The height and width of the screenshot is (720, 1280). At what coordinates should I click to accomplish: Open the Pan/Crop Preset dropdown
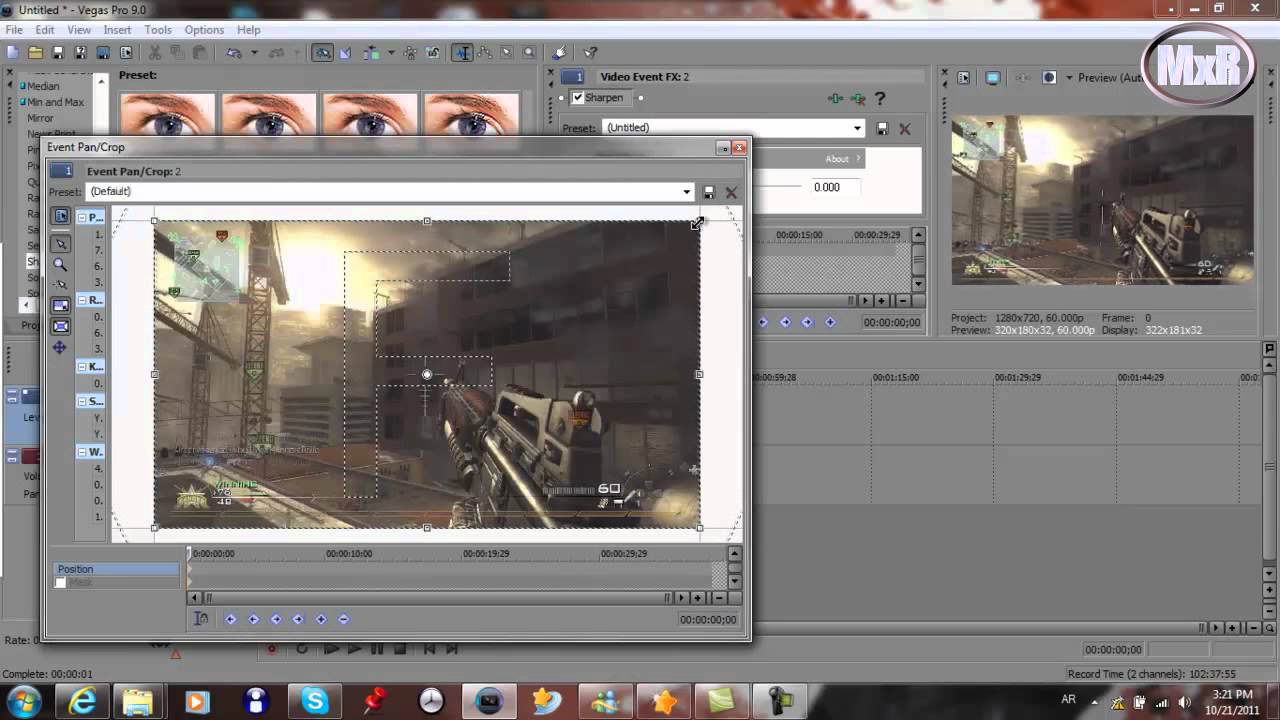[x=686, y=192]
